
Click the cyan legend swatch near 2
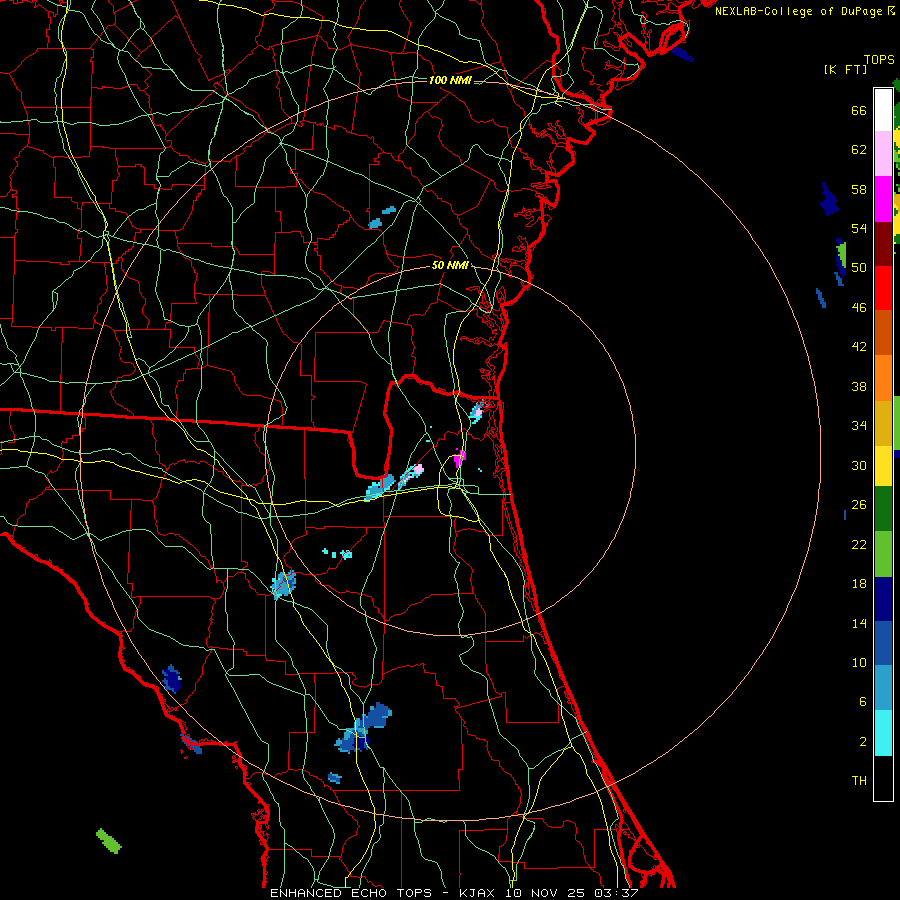(x=883, y=733)
